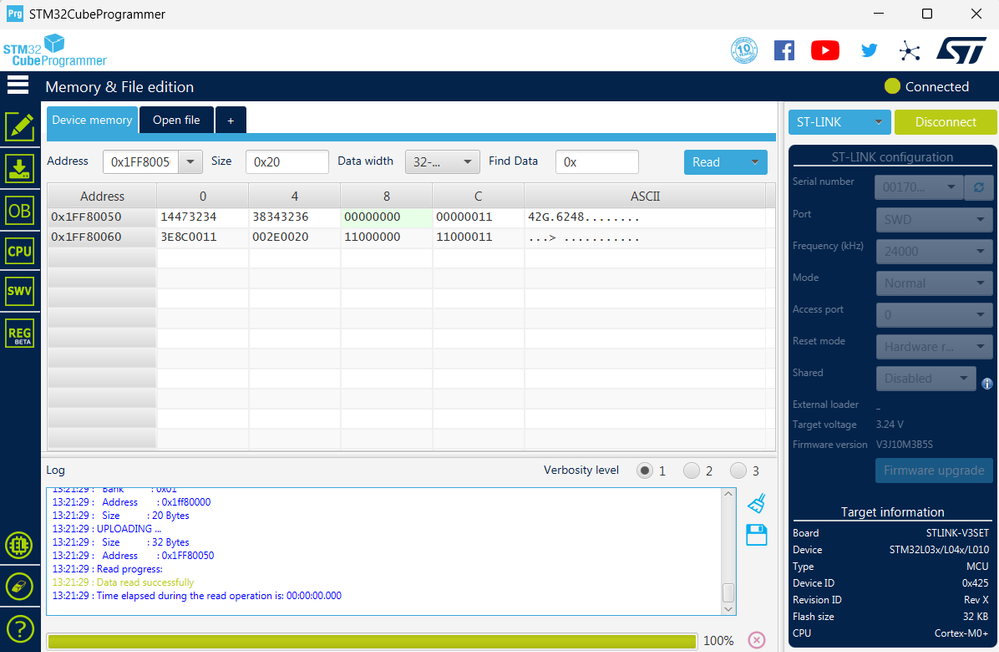Click the Shared mode info icon
The image size is (999, 652).
[987, 384]
